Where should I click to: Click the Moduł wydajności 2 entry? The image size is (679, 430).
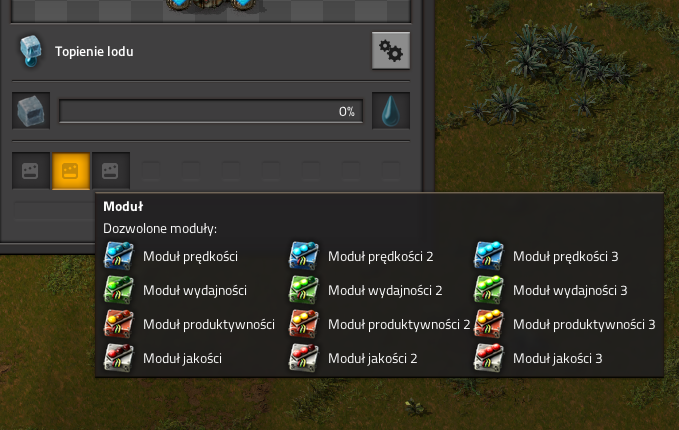(365, 290)
